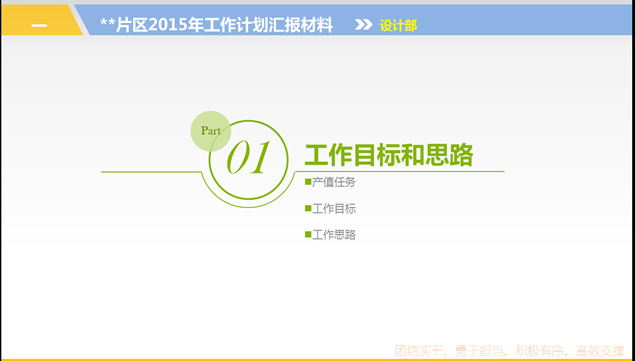The width and height of the screenshot is (635, 361).
Task: Click the green square bullet beside "工作目标"
Action: coord(308,208)
